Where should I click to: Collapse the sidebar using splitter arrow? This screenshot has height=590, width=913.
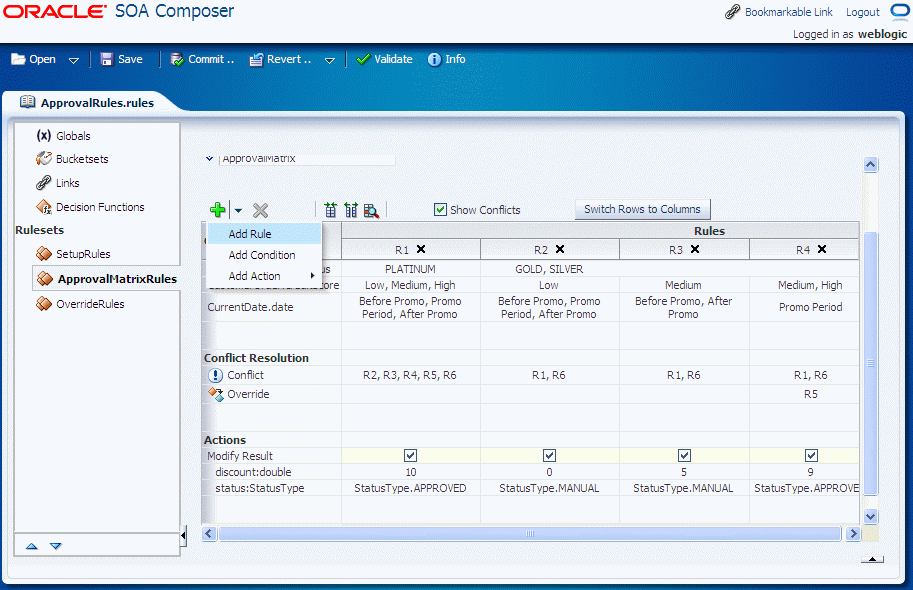(x=183, y=535)
